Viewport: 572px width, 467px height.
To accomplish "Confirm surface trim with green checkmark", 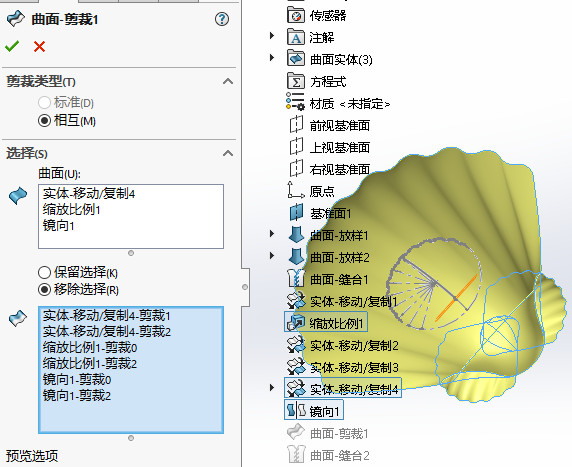I will tap(12, 46).
